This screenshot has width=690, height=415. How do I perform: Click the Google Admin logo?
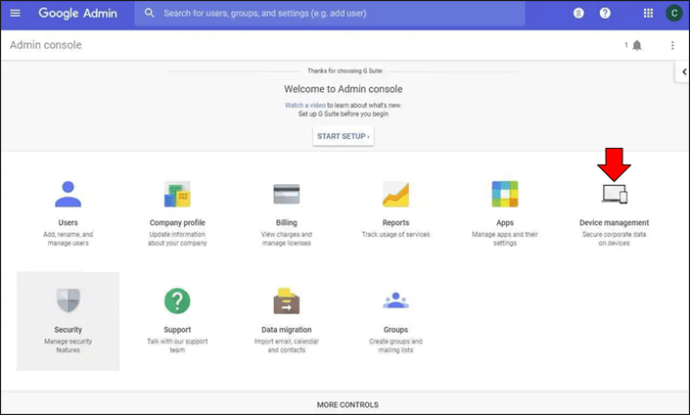point(77,13)
